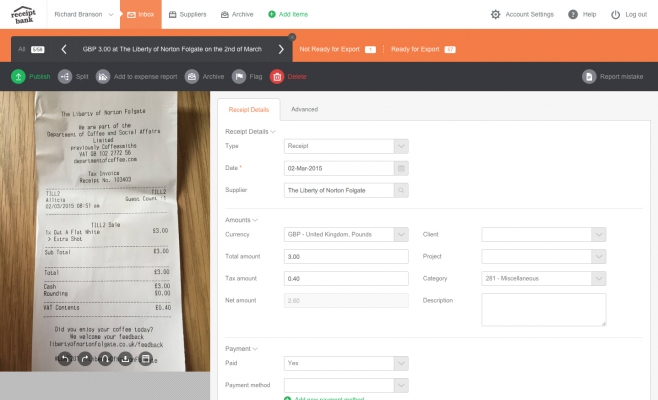The height and width of the screenshot is (400, 658).
Task: Collapse the Amounts section
Action: (x=241, y=220)
